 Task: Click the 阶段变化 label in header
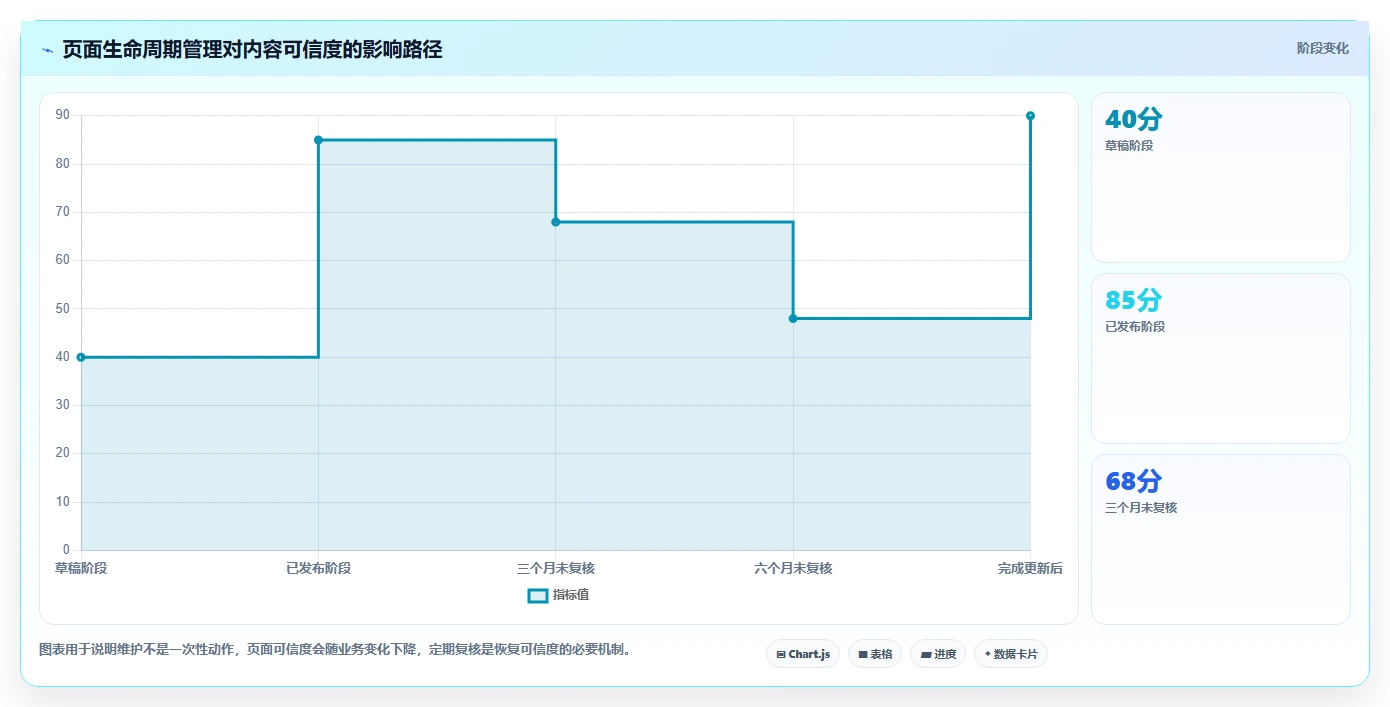coord(1323,48)
